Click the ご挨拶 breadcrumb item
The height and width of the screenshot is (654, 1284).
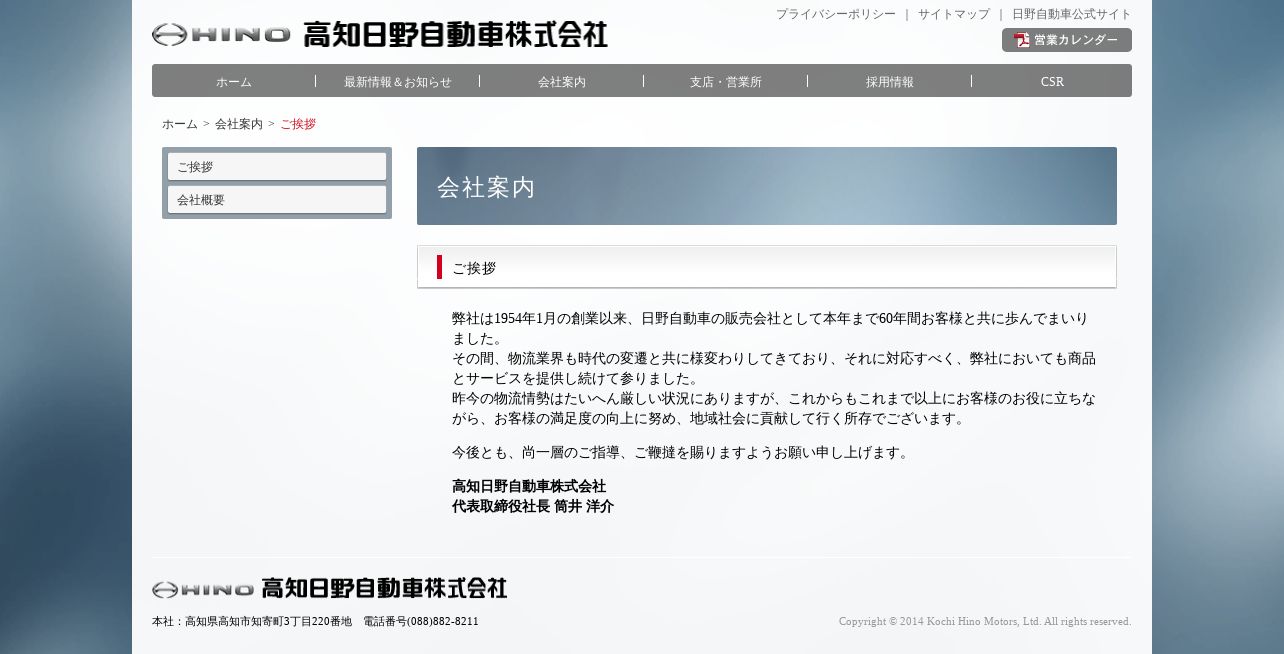click(x=298, y=124)
